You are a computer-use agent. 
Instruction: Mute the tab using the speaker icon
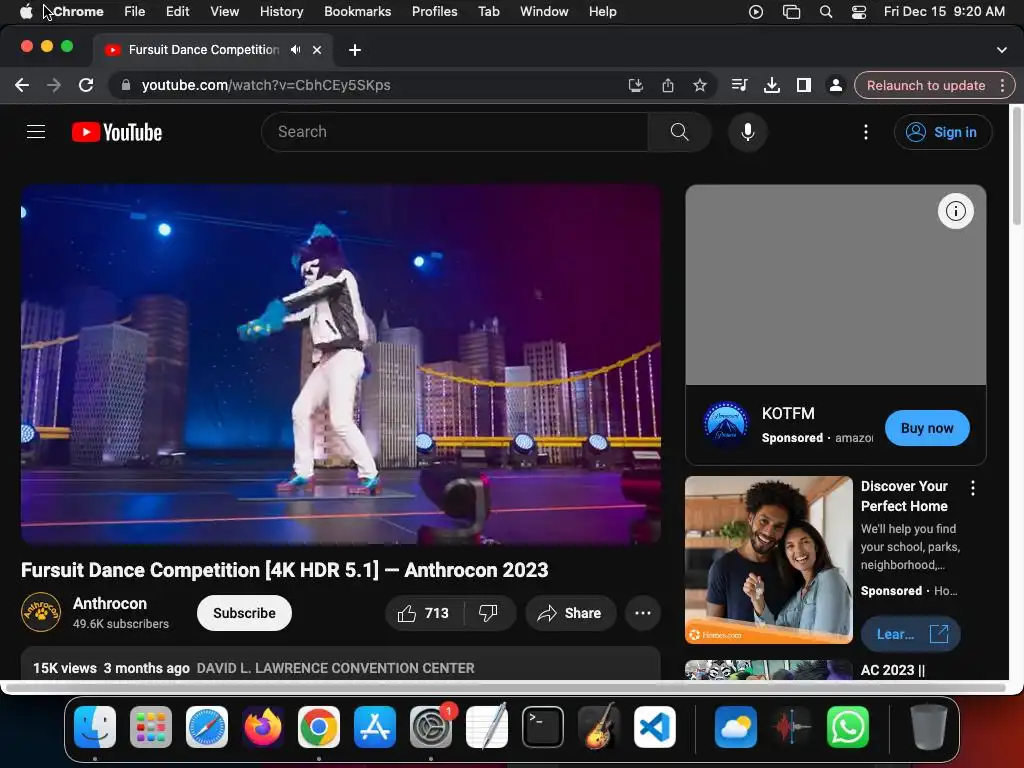[296, 49]
